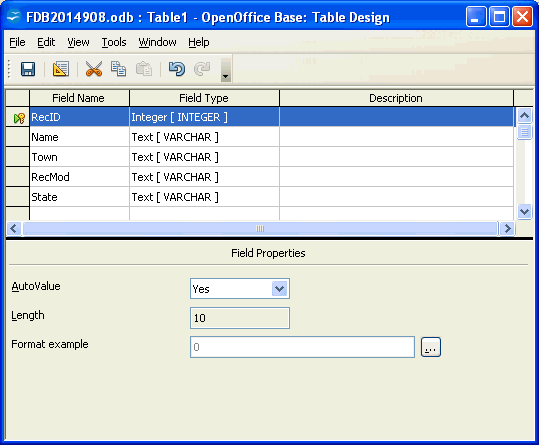Cut selection with the scissors icon
539x445 pixels.
94,69
